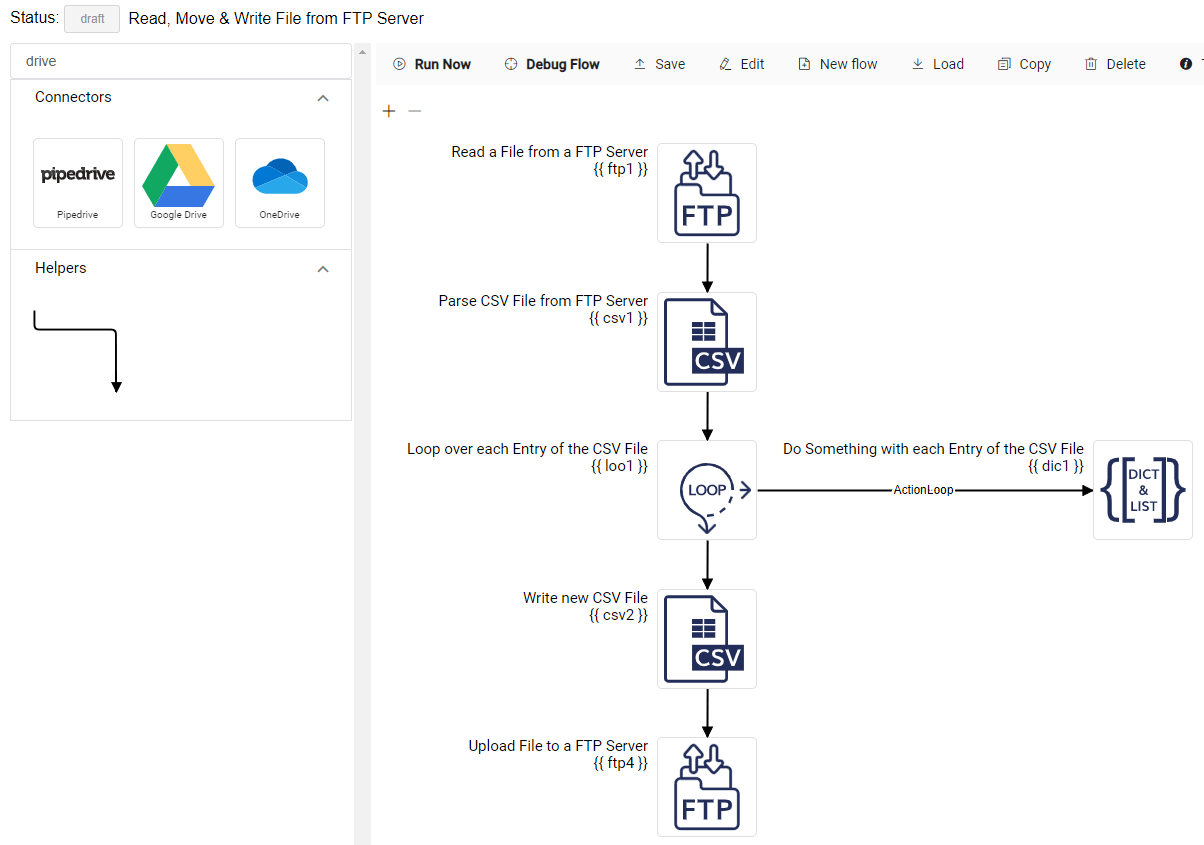Viewport: 1204px width, 845px height.
Task: Save the current flow
Action: click(659, 64)
